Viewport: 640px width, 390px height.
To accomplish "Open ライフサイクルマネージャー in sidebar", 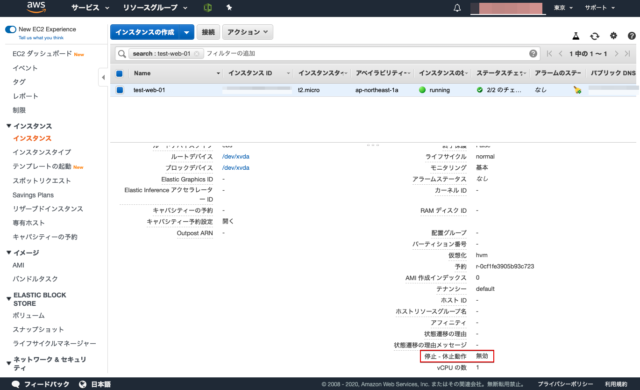I will (x=54, y=343).
